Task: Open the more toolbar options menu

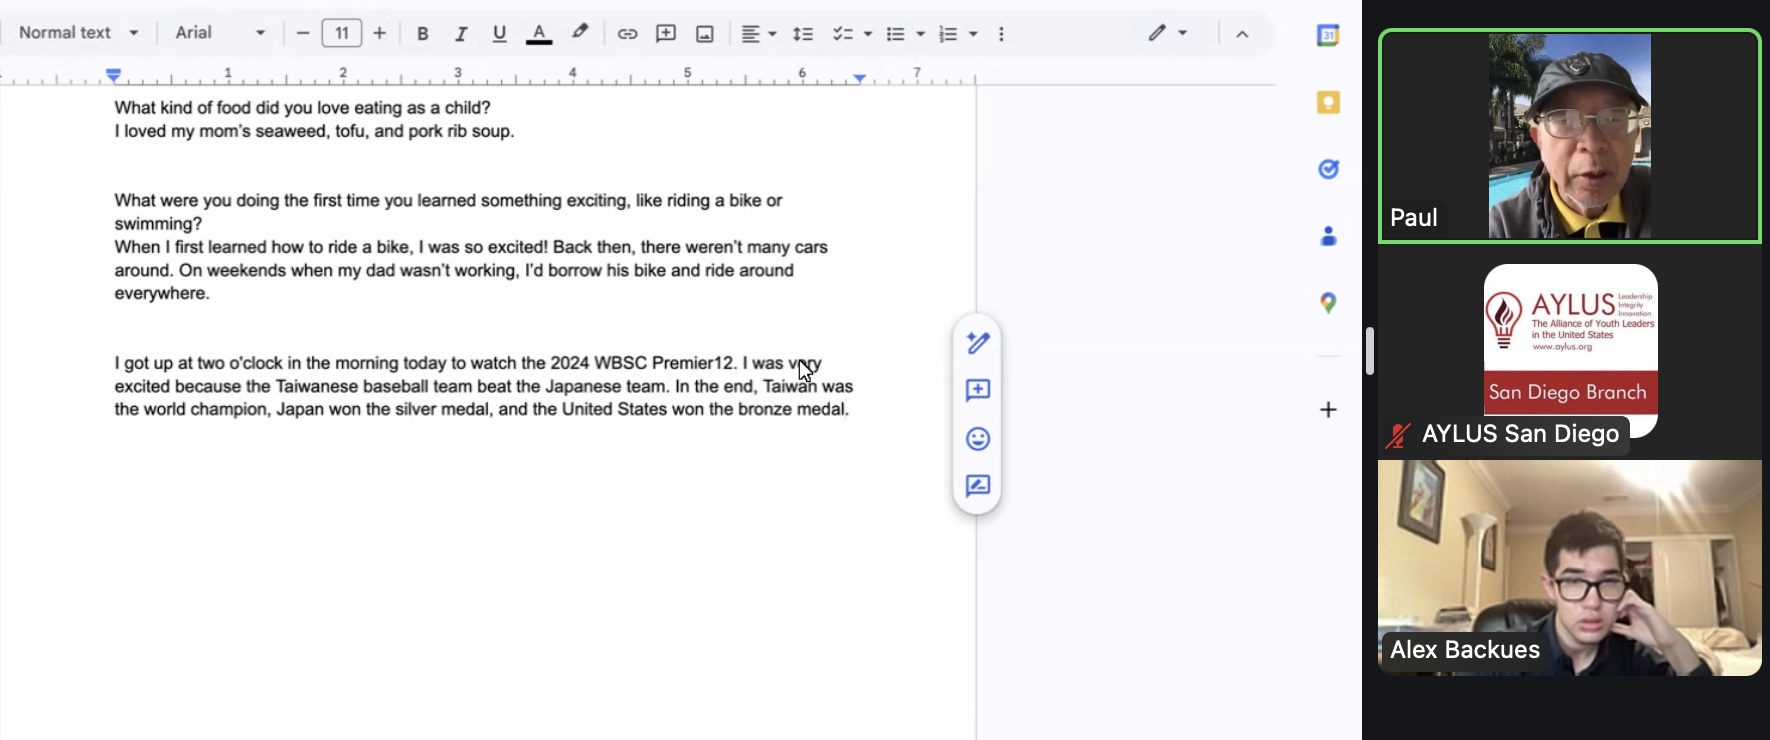Action: coord(1001,33)
